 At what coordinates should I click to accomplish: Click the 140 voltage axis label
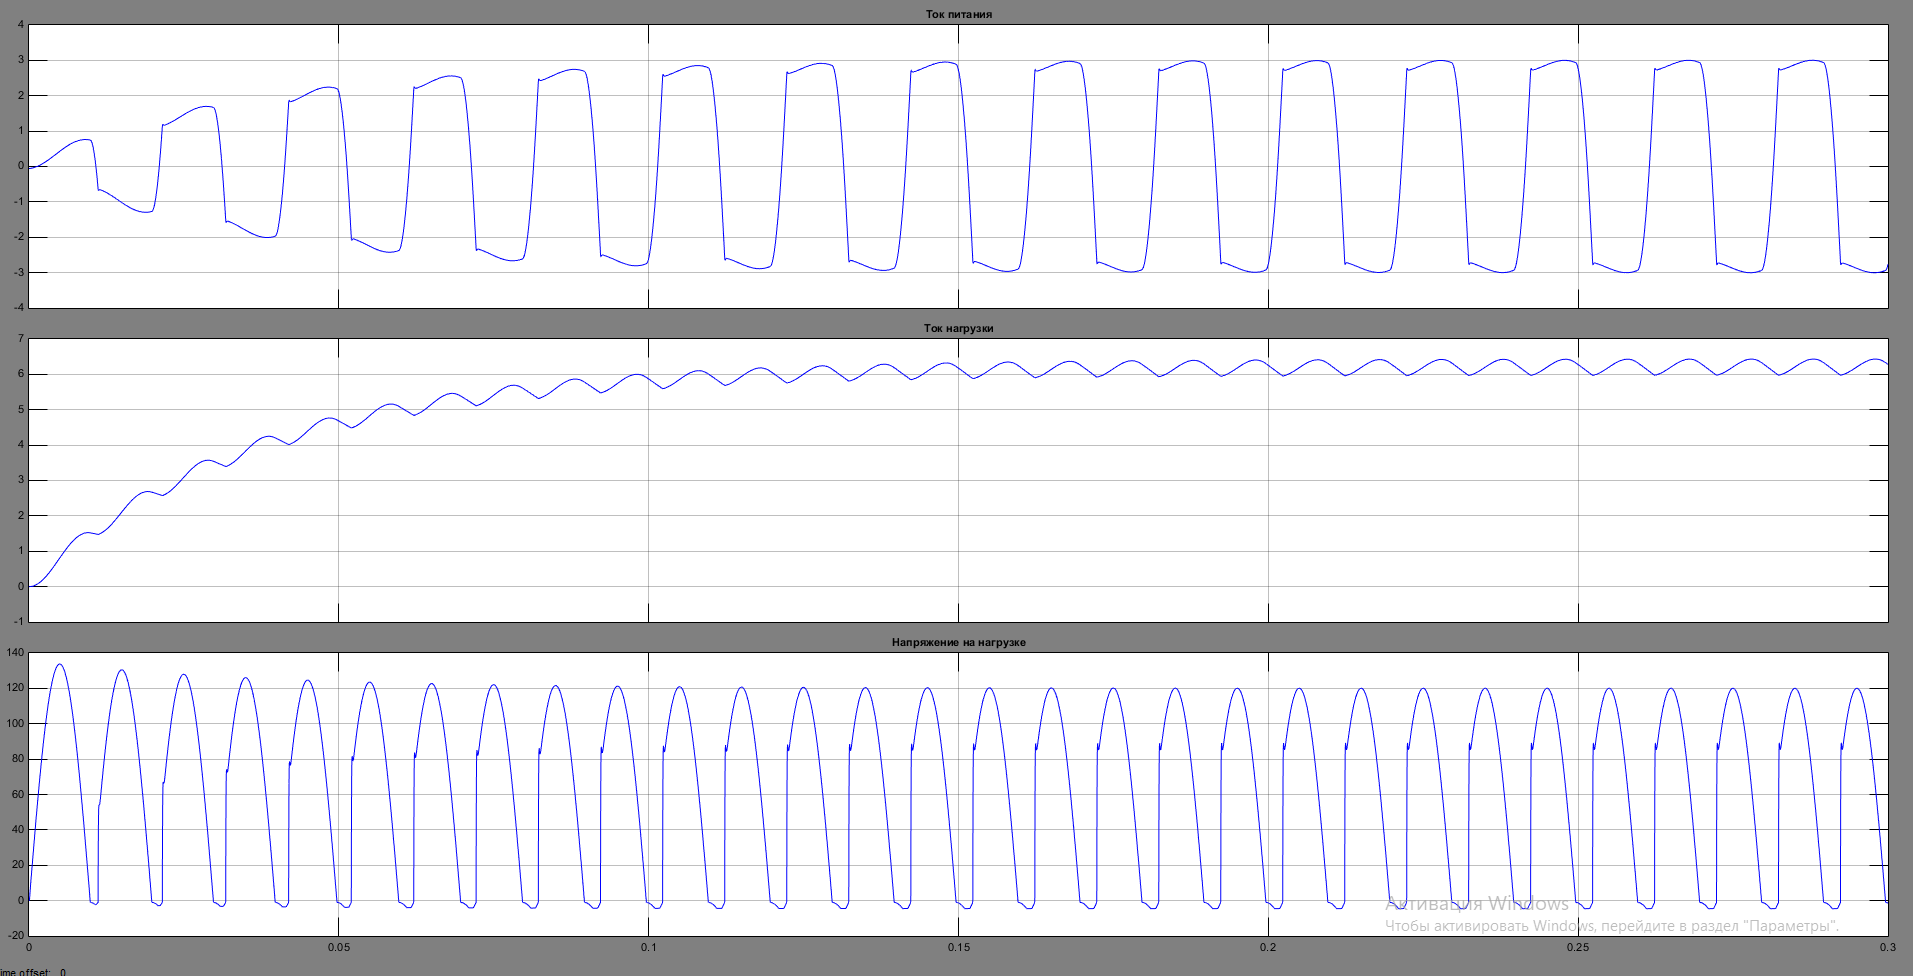(15, 652)
